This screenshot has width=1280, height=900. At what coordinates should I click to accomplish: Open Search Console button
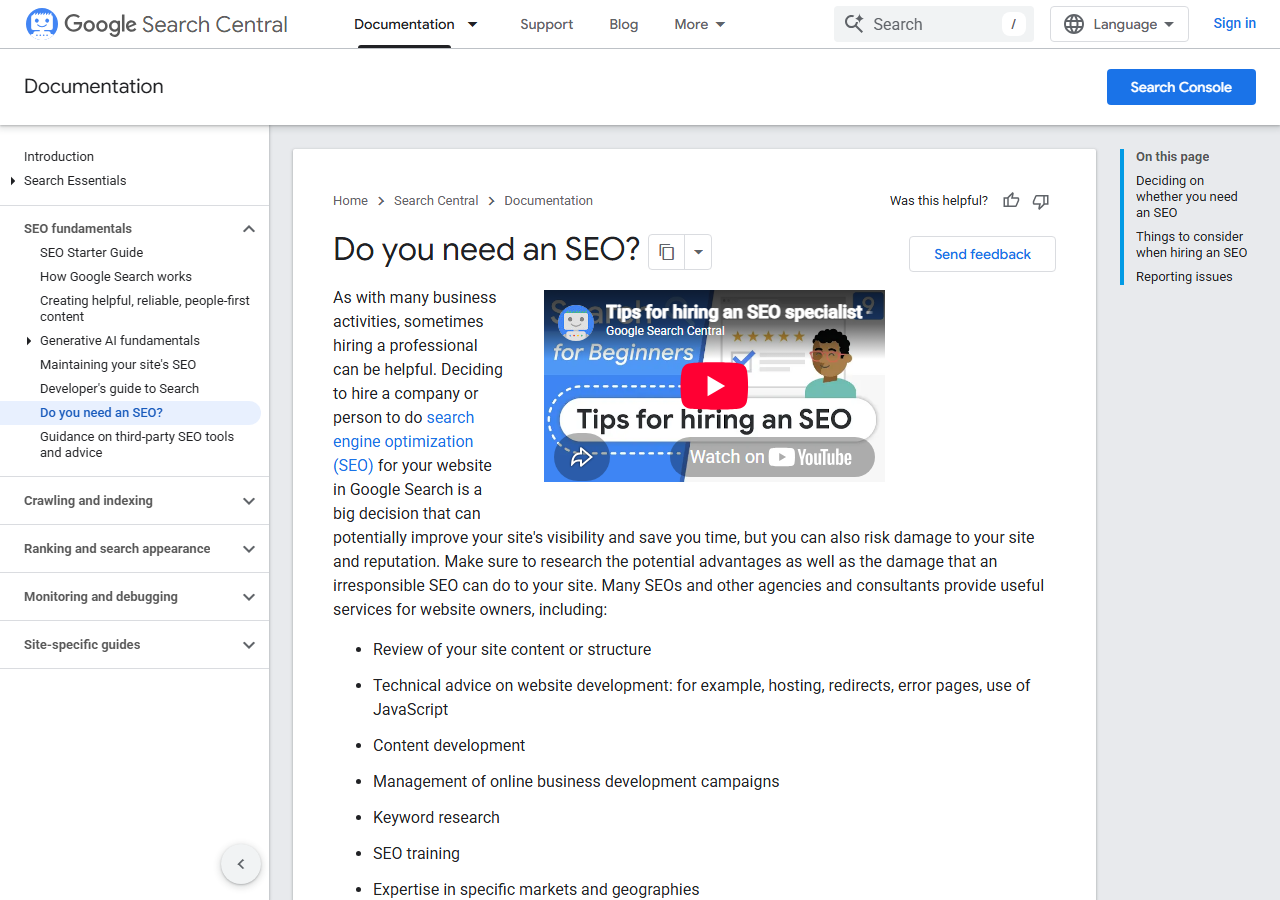tap(1181, 87)
